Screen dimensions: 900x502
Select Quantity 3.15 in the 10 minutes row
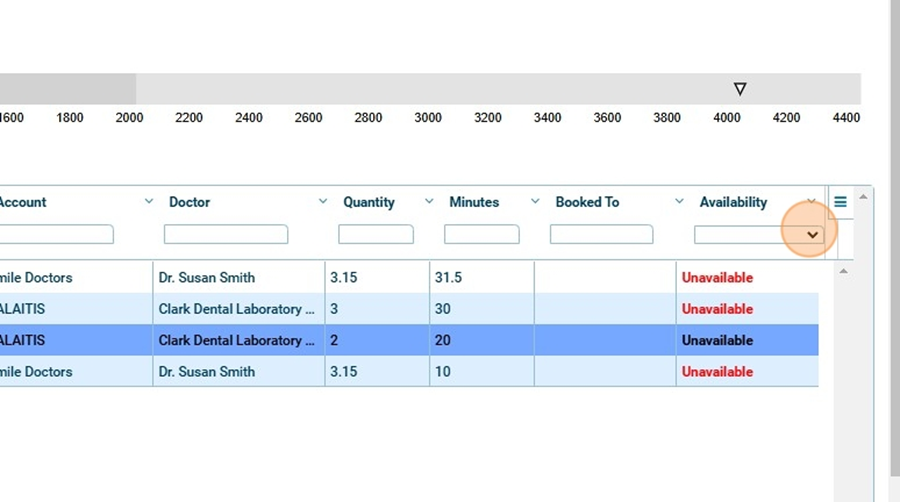pos(377,372)
